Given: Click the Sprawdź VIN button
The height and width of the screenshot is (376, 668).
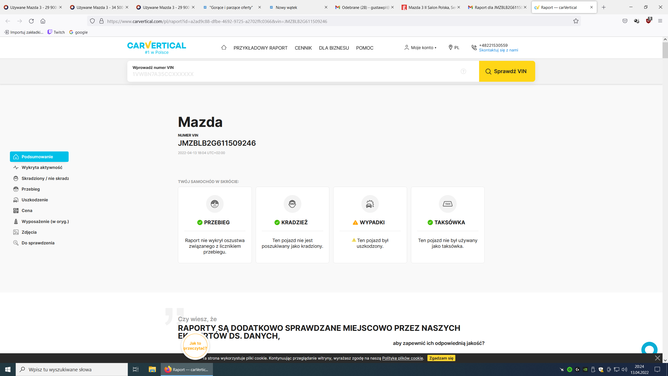Looking at the screenshot, I should 507,72.
